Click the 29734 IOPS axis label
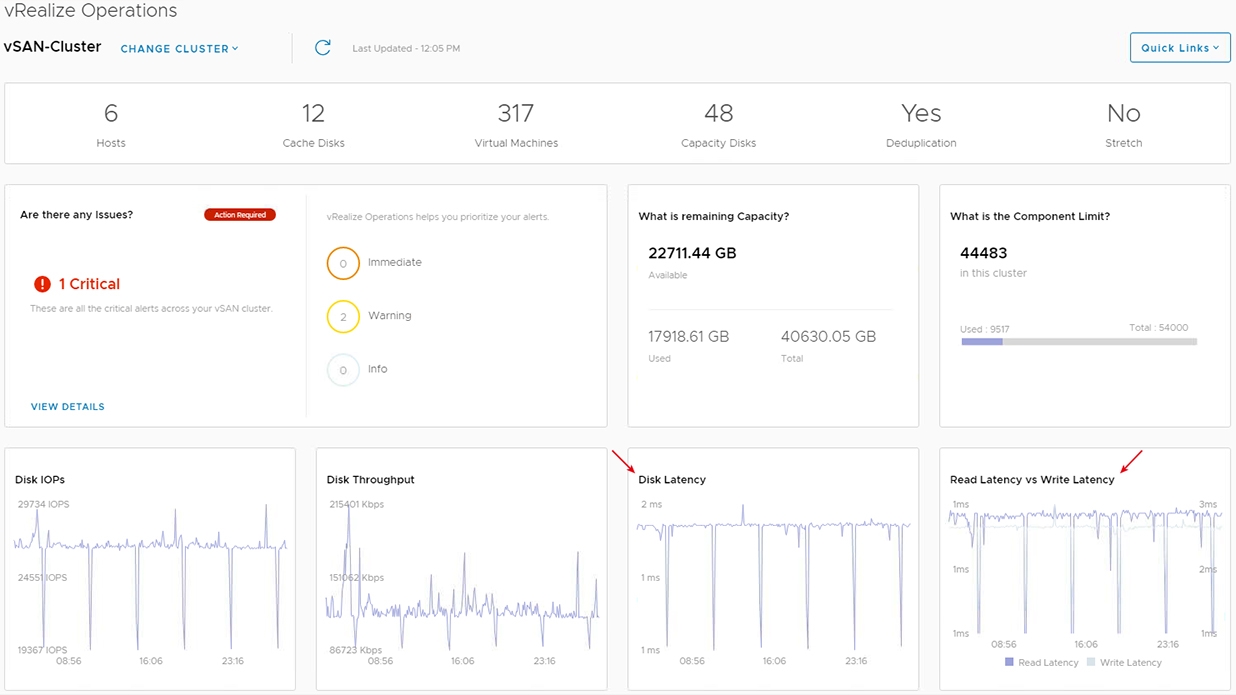The image size is (1236, 695). (x=44, y=505)
